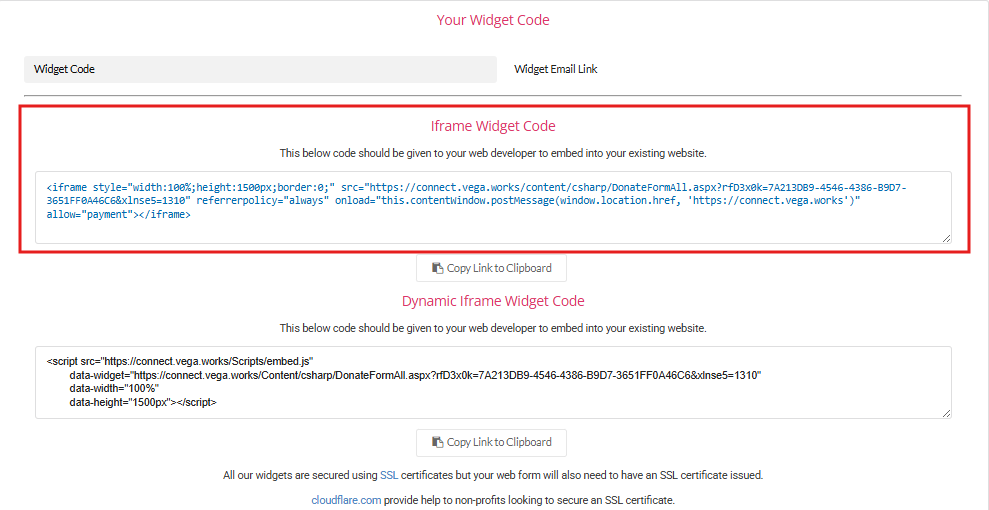Copy the Dynamic Iframe code link to clipboard
Viewport: 989px width, 510px height.
click(491, 443)
